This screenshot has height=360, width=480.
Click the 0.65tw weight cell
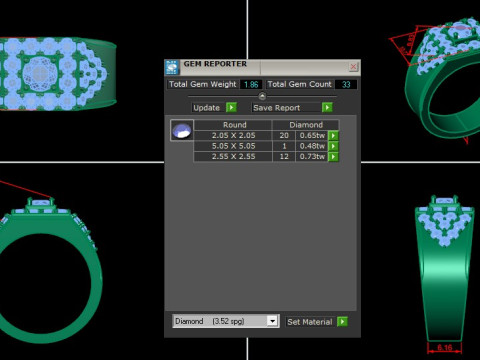coord(312,135)
